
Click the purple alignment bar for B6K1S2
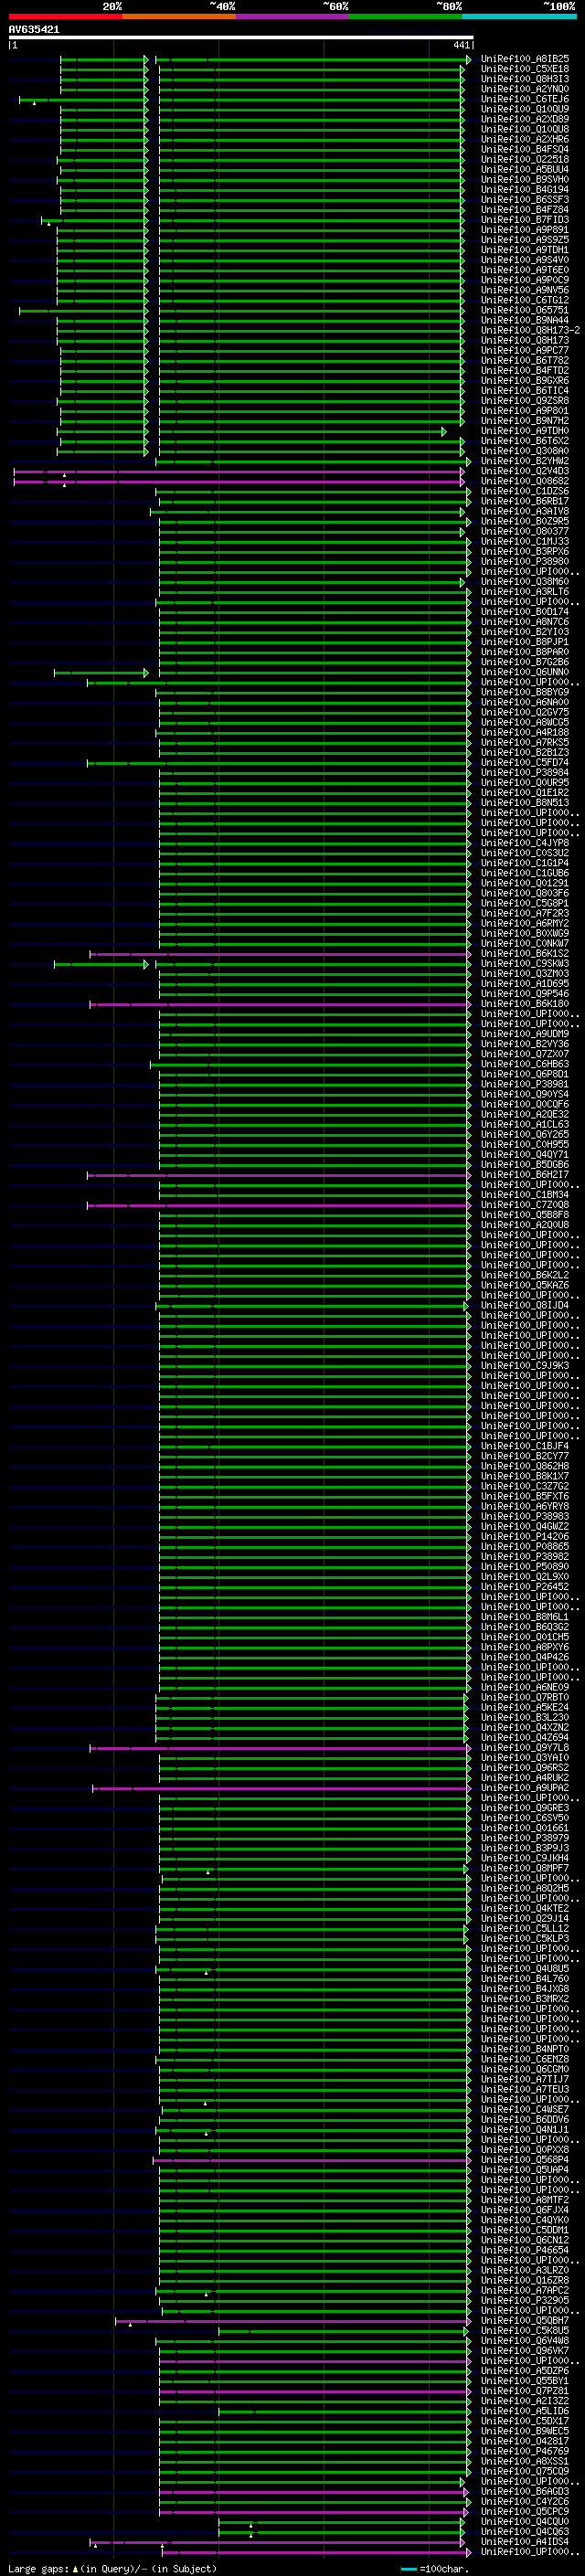[280, 954]
